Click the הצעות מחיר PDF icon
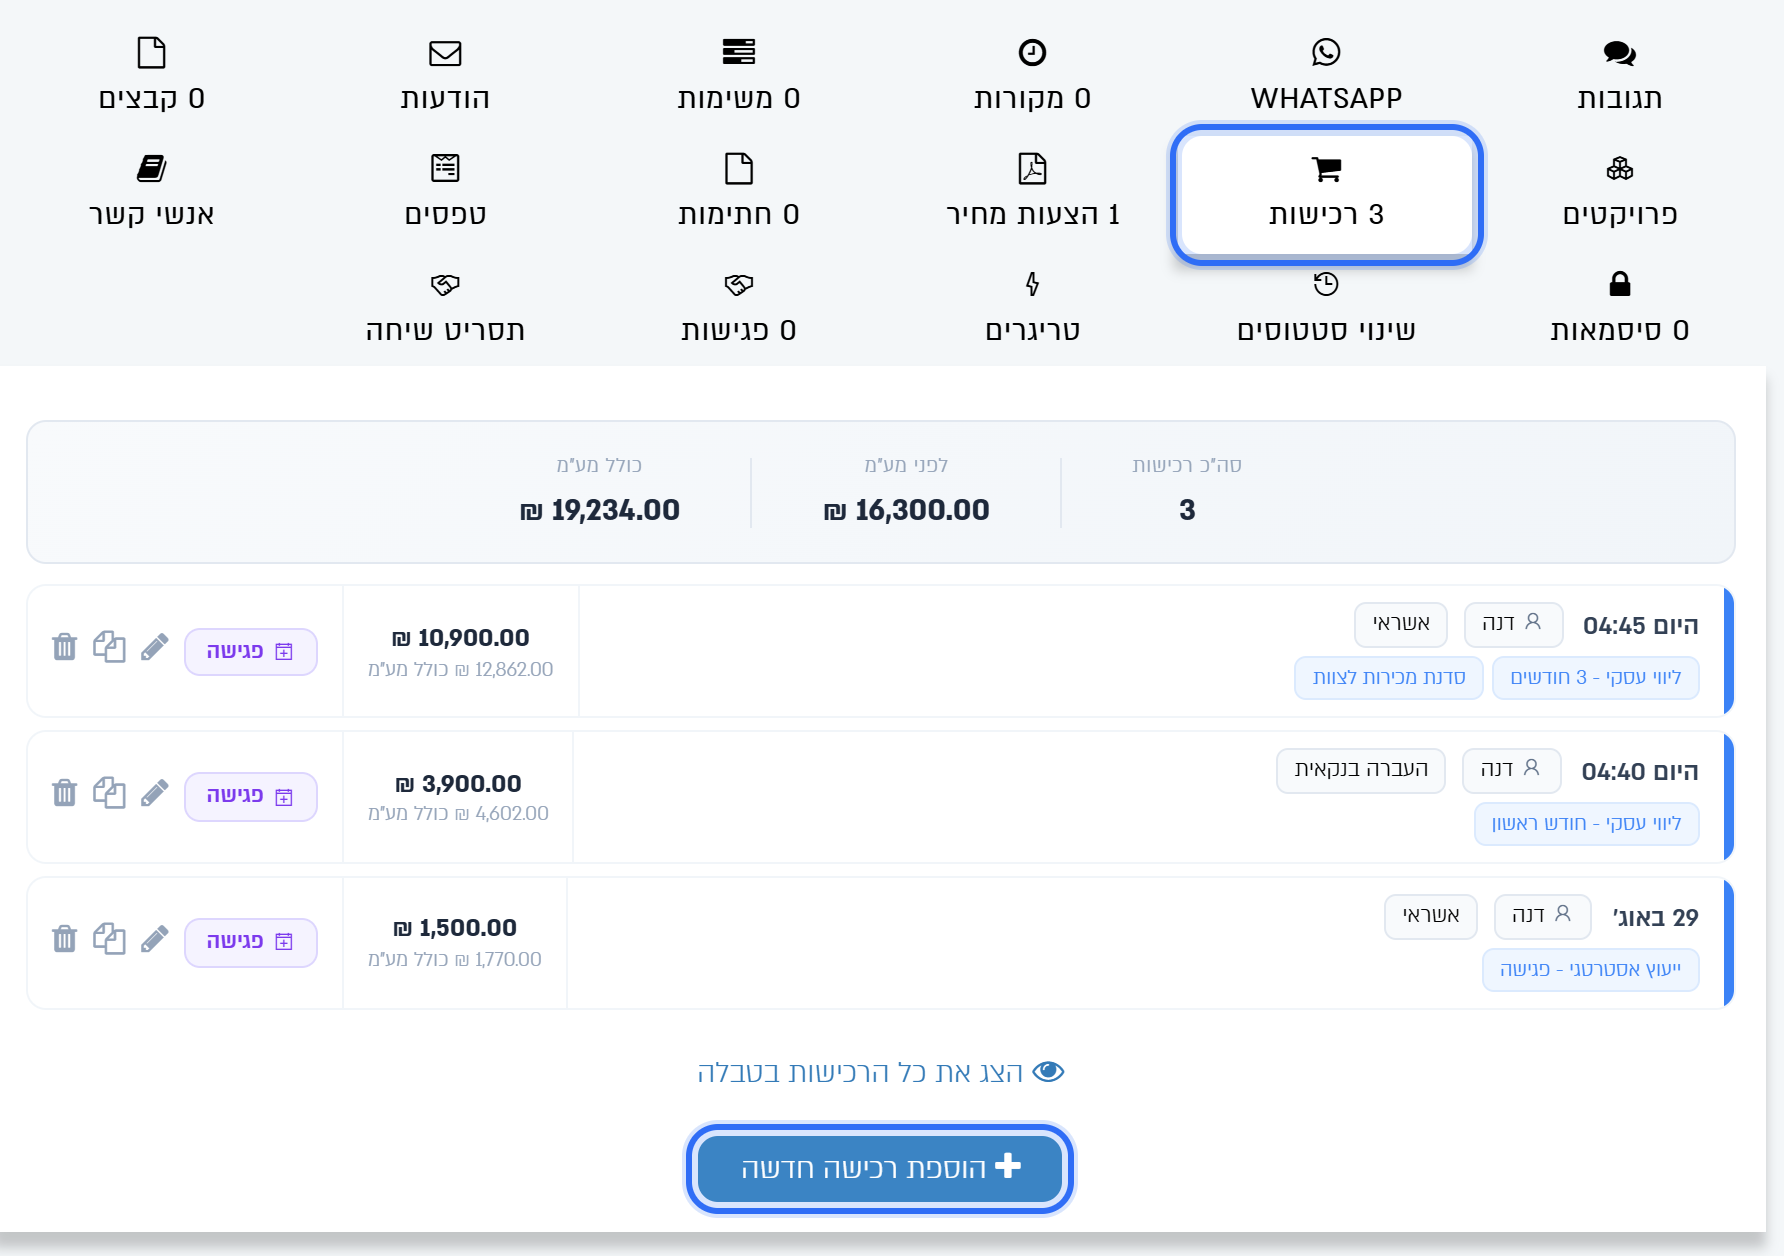 point(1032,168)
